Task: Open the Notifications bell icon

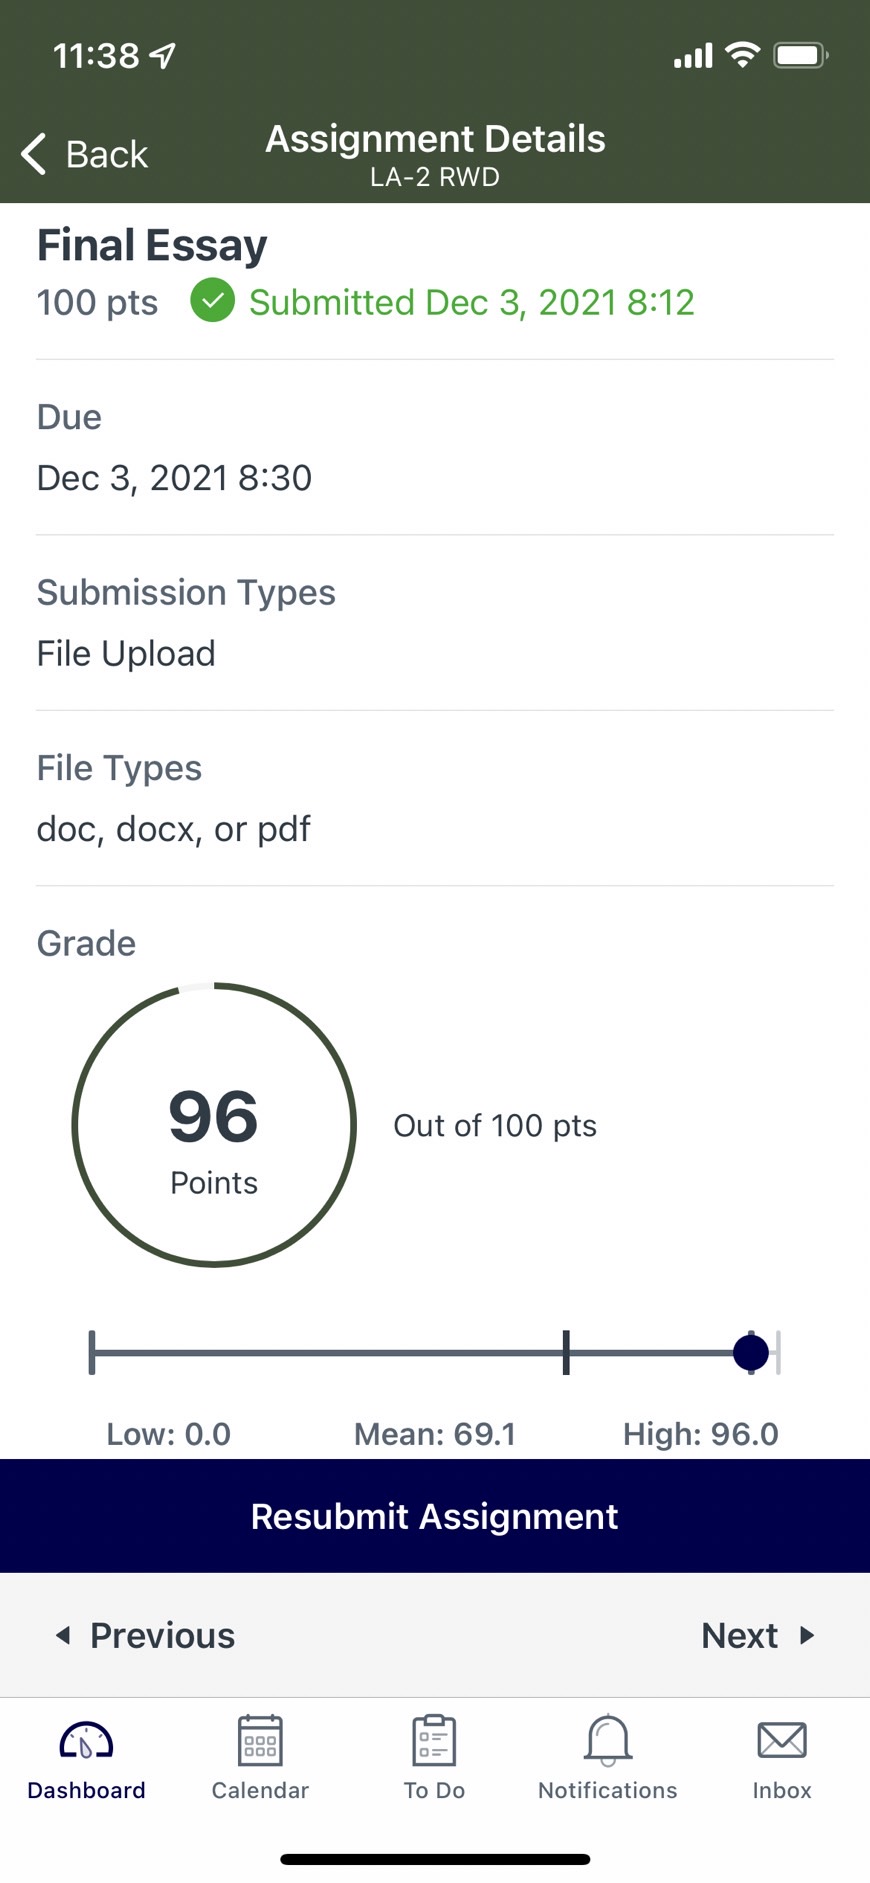Action: coord(608,1740)
